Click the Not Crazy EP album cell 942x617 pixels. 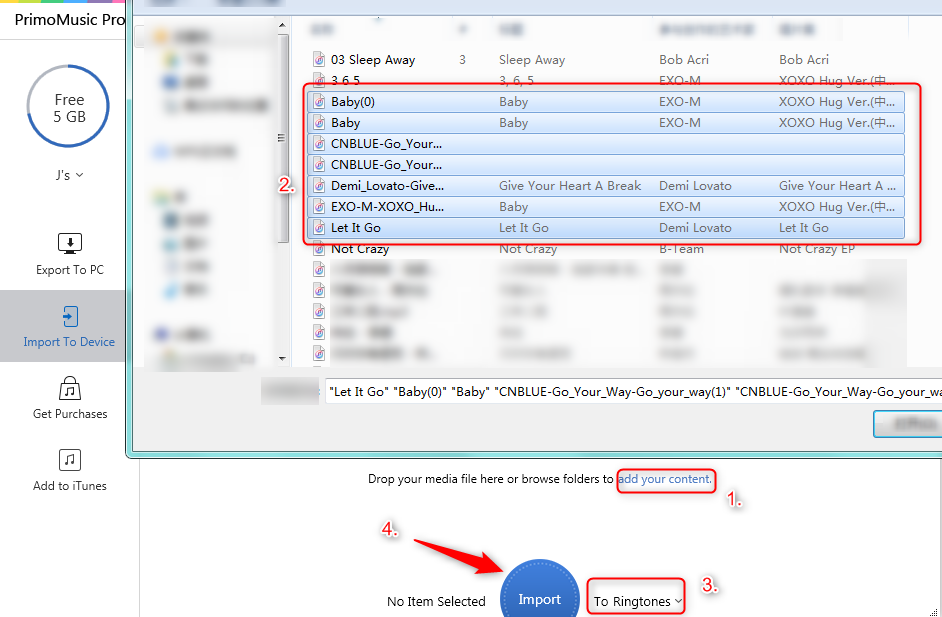click(x=816, y=249)
